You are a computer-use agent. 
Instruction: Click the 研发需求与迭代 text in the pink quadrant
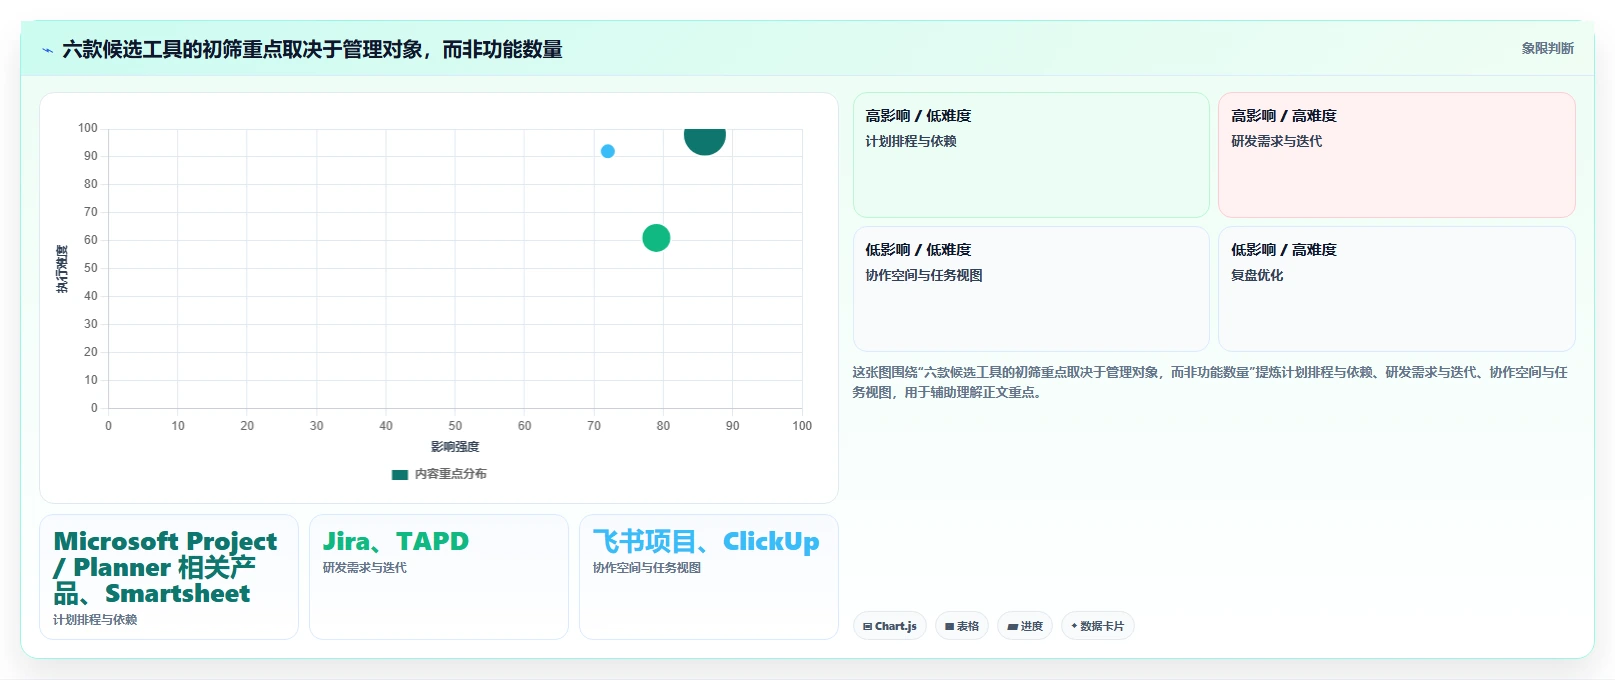pos(1277,141)
